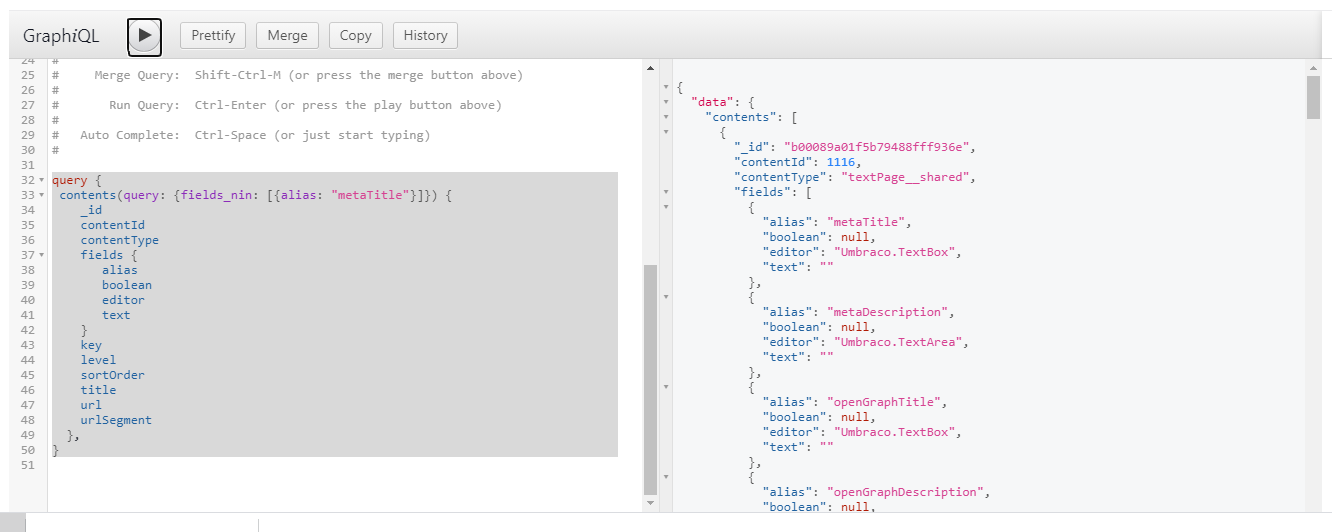
Task: Click the query editor vertical scrollbar thumb
Action: [x=651, y=380]
